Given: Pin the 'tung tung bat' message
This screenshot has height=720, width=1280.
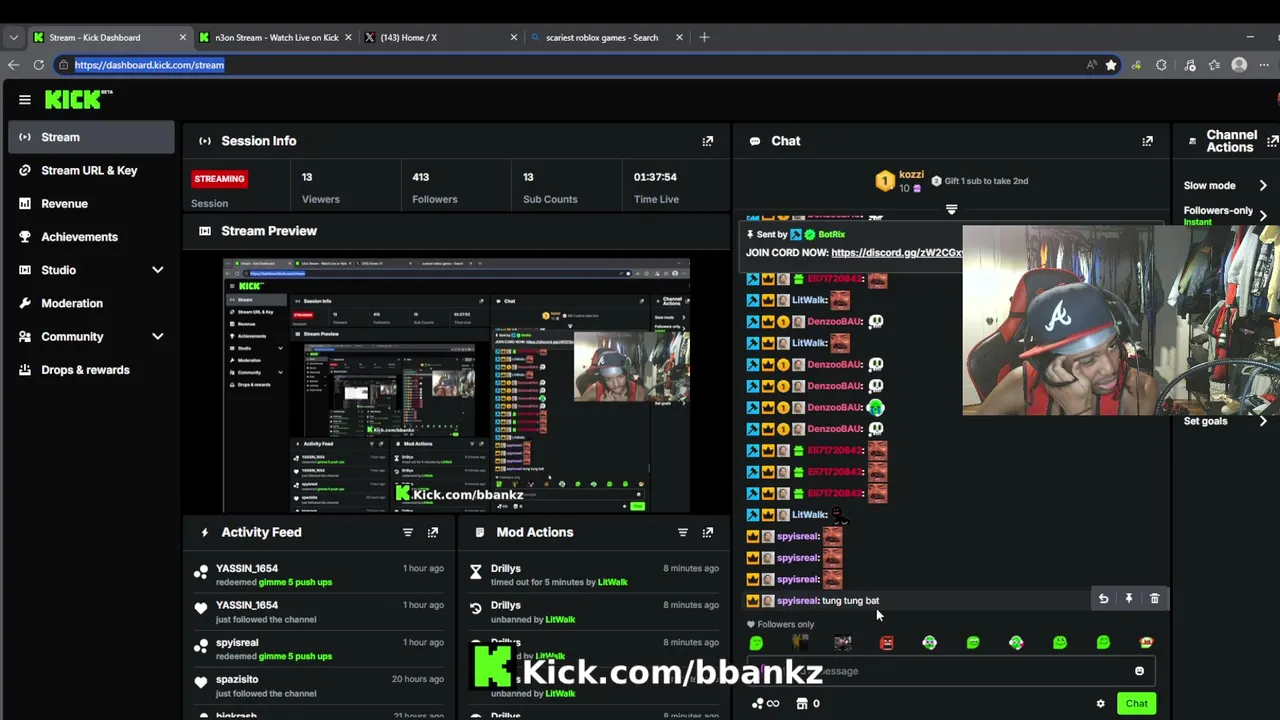Looking at the screenshot, I should pyautogui.click(x=1129, y=599).
